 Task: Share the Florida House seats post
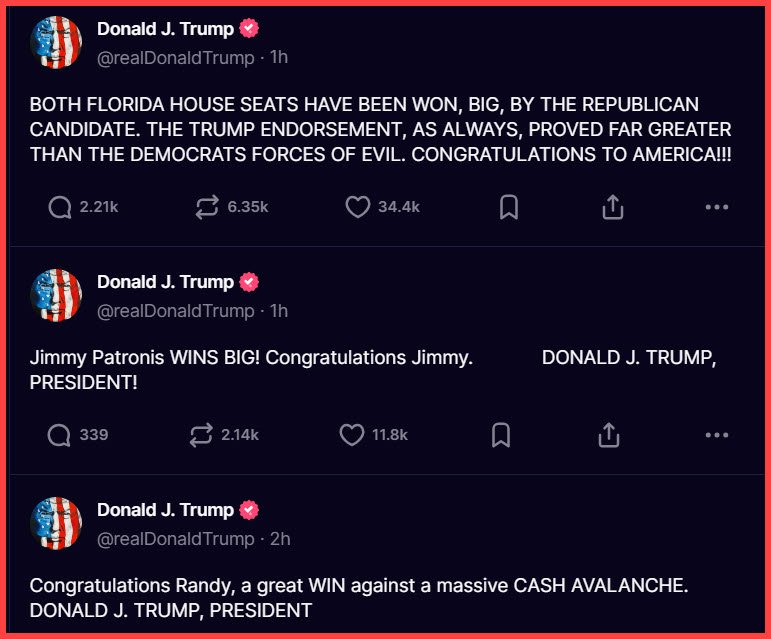pyautogui.click(x=613, y=207)
